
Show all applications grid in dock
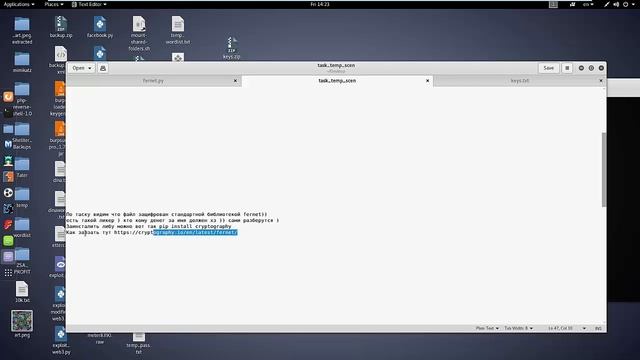(x=8, y=273)
